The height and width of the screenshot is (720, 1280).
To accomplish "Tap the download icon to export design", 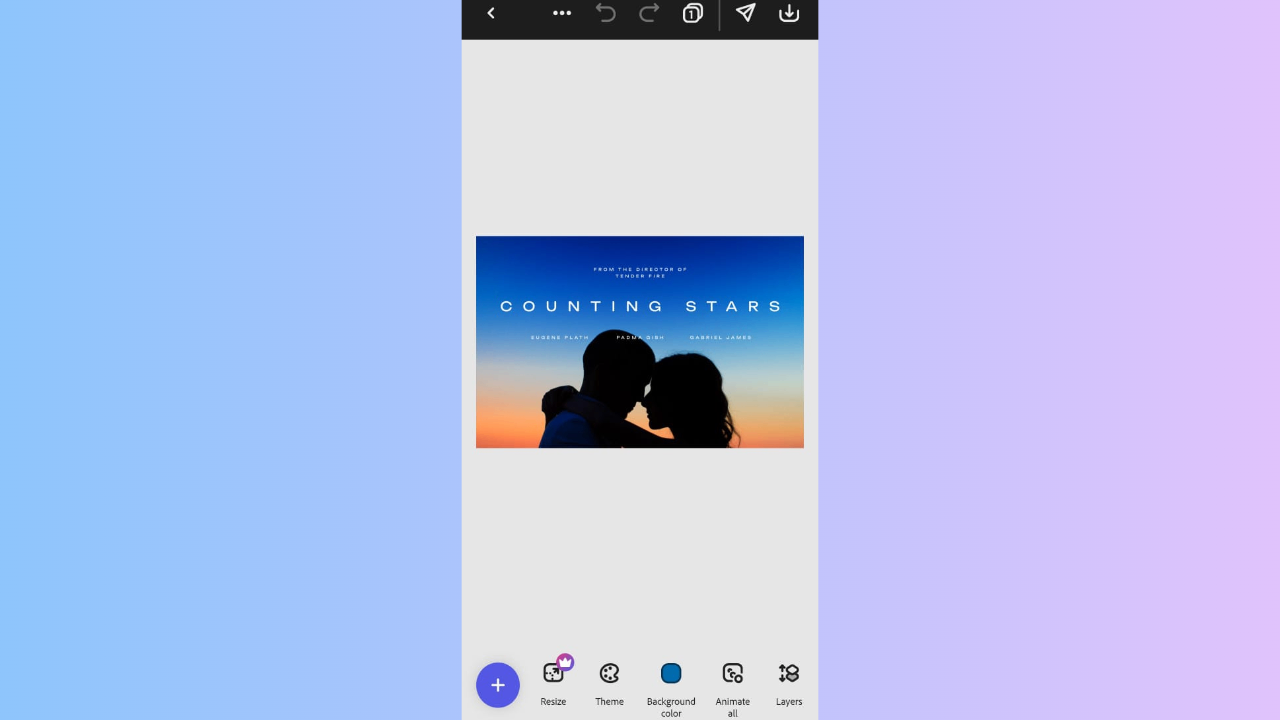I will (x=789, y=13).
